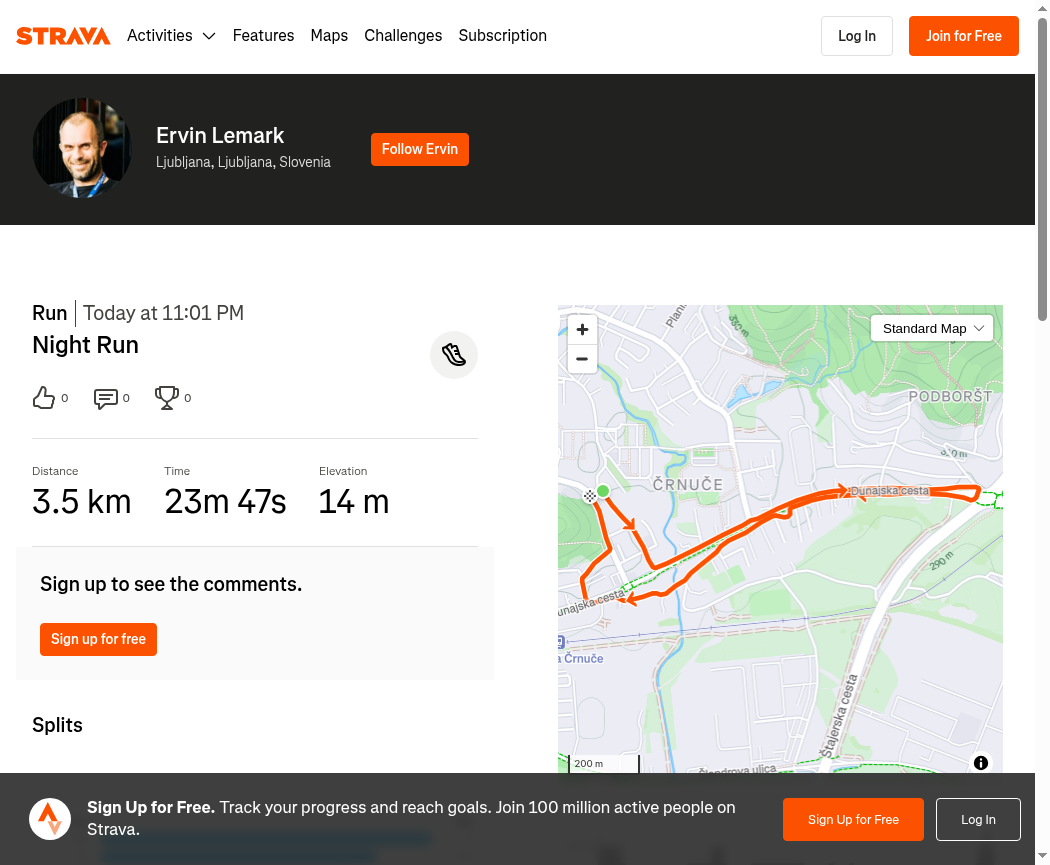Click Ervin Lemark's profile photo
The image size is (1050, 865).
tap(82, 148)
